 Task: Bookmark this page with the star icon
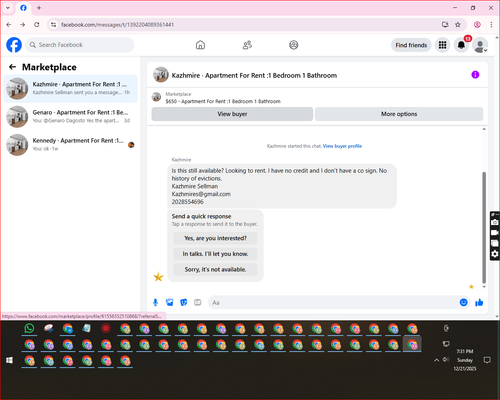458,25
